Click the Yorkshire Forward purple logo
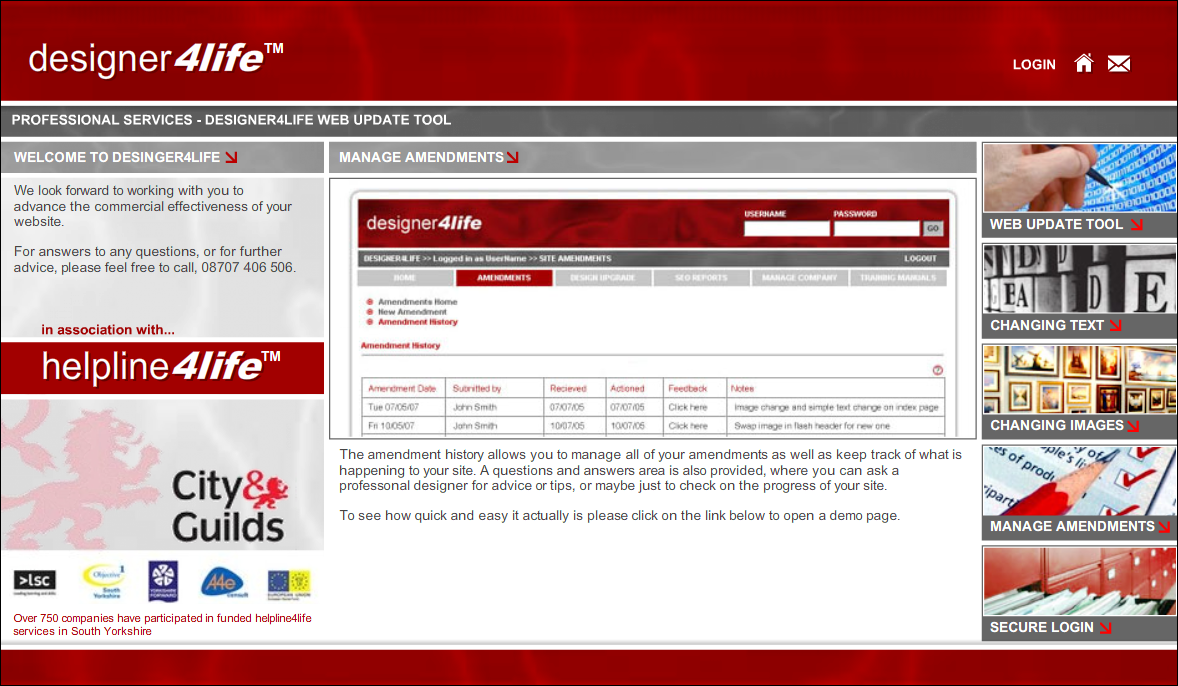This screenshot has width=1178, height=686. (163, 581)
